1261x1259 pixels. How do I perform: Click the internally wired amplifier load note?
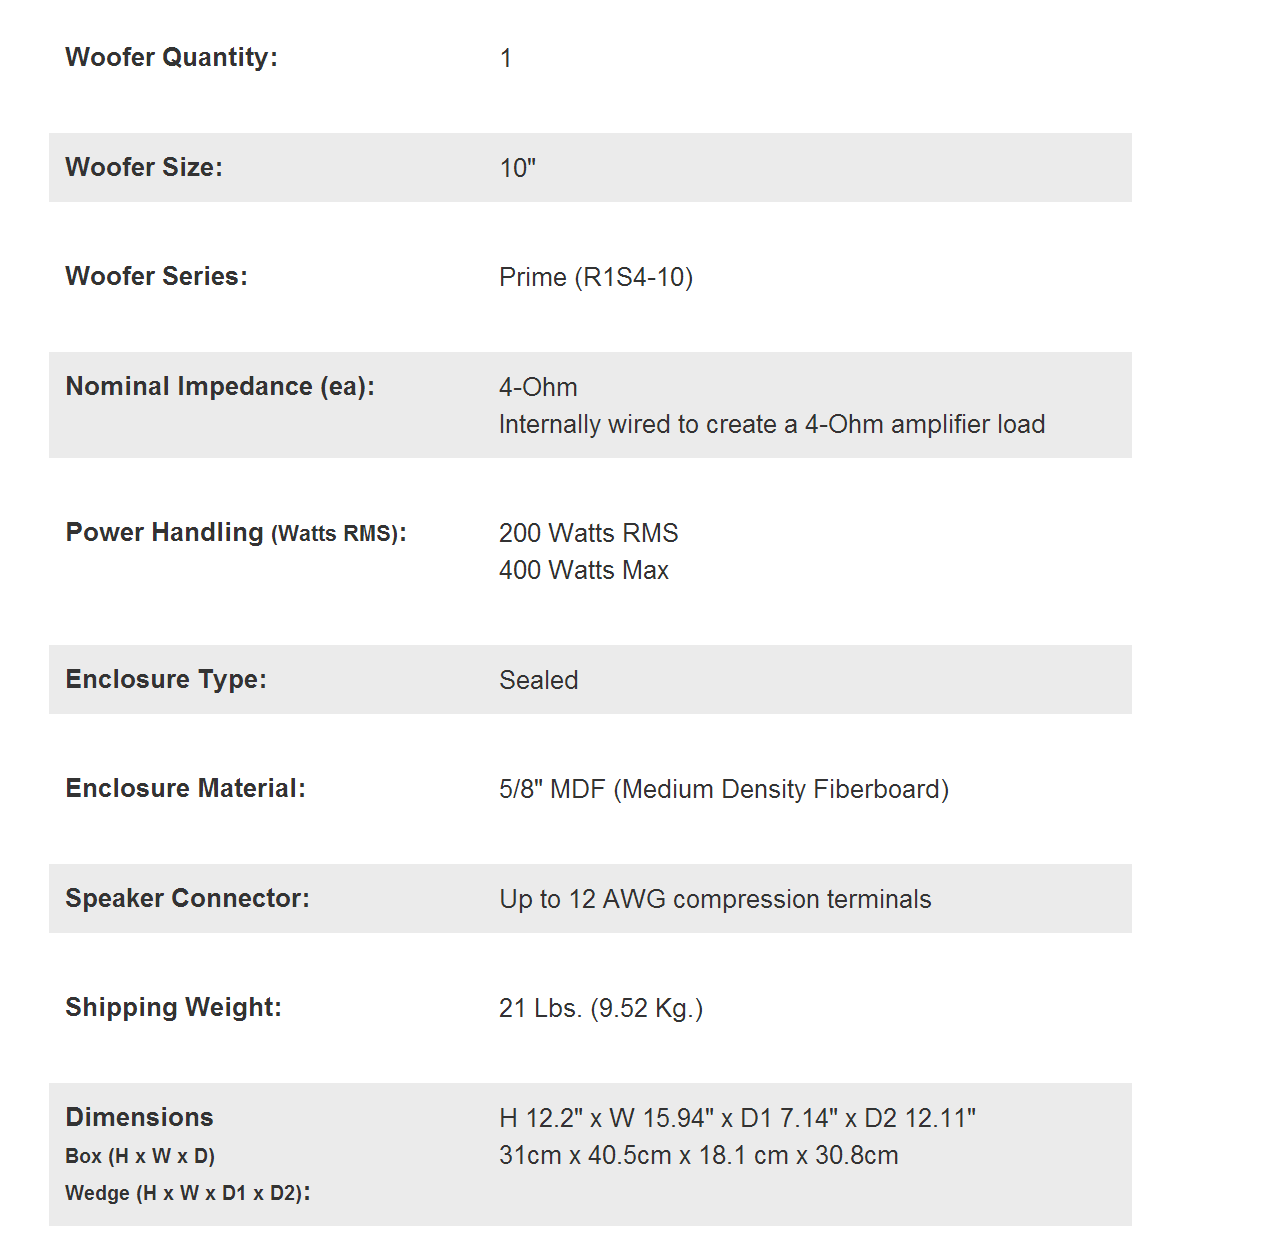[x=771, y=424]
